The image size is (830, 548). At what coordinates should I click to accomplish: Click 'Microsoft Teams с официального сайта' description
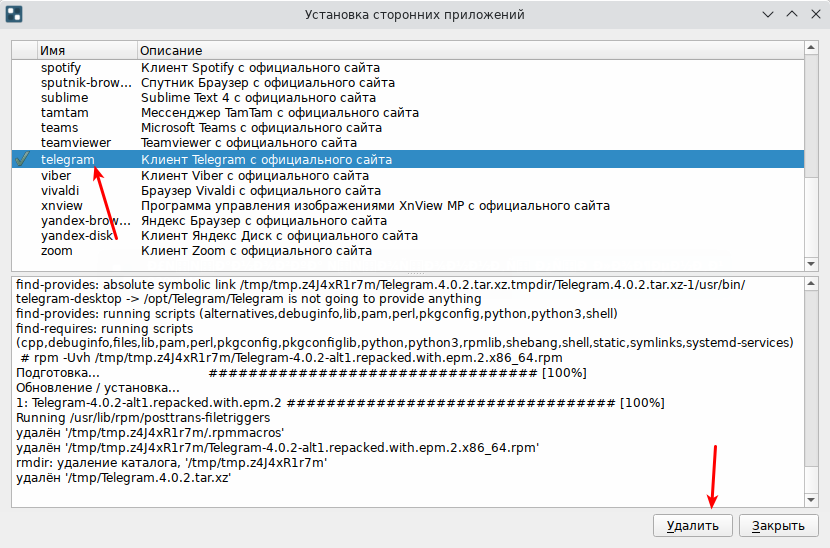tap(261, 128)
